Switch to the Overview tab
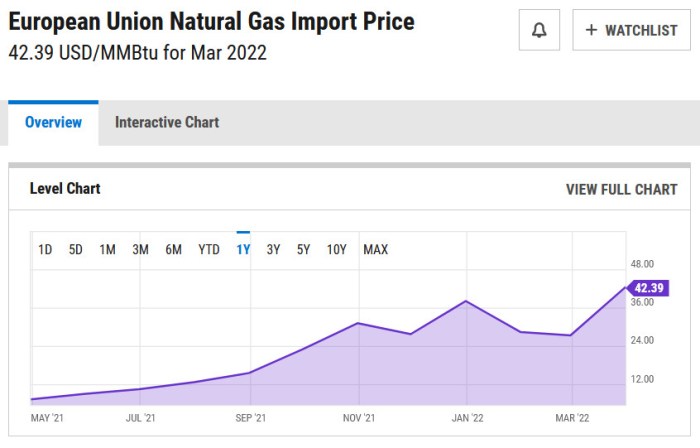The image size is (700, 448). pos(53,122)
